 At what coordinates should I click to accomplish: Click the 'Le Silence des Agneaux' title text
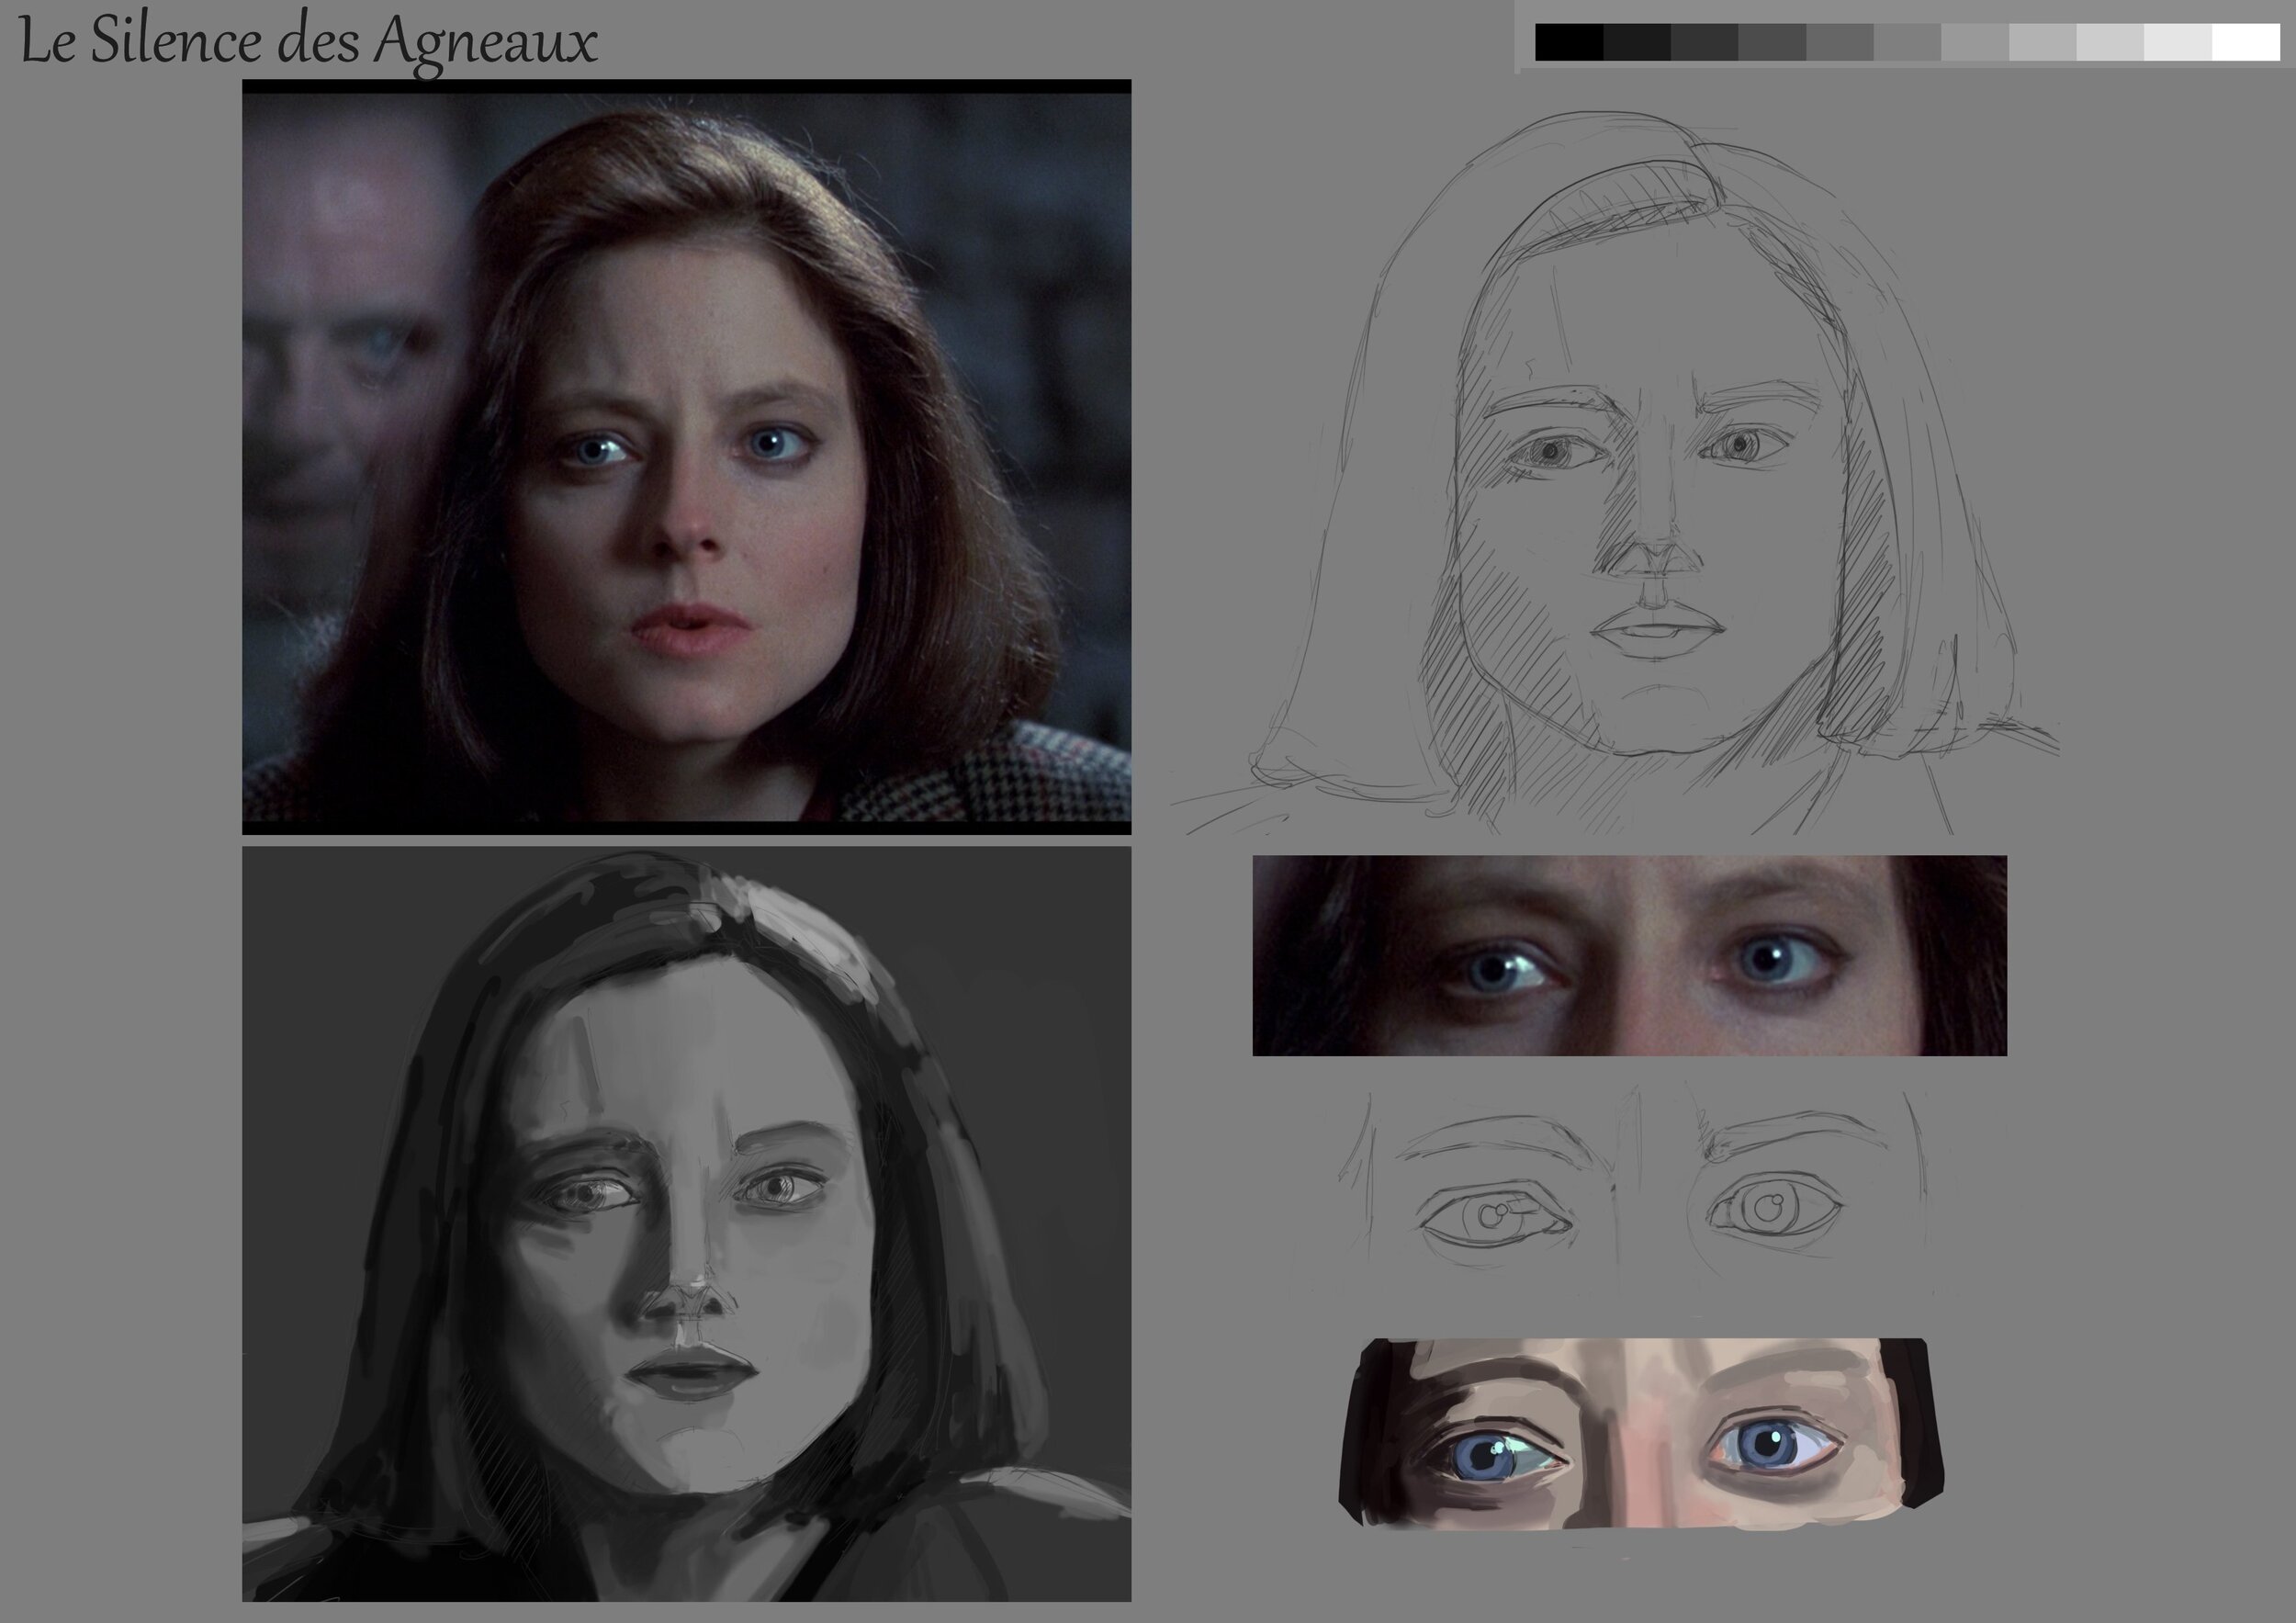click(x=308, y=42)
